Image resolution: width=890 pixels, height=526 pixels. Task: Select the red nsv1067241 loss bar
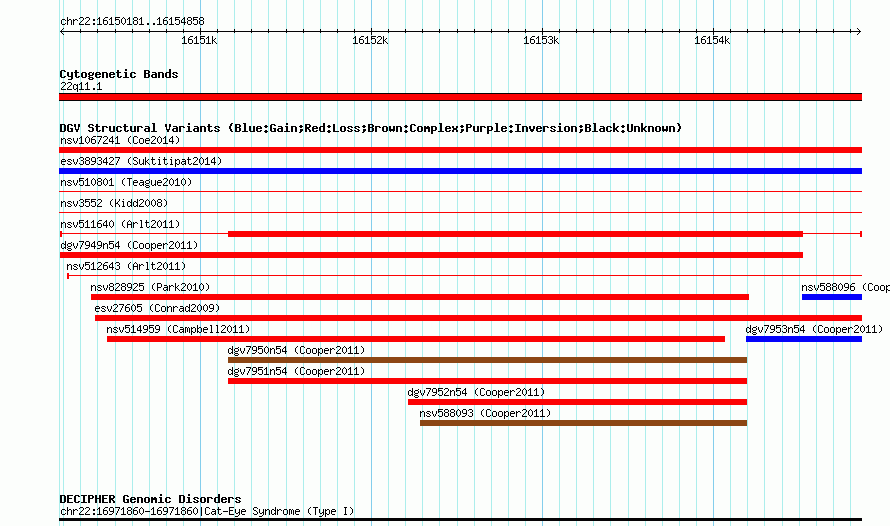tap(460, 150)
